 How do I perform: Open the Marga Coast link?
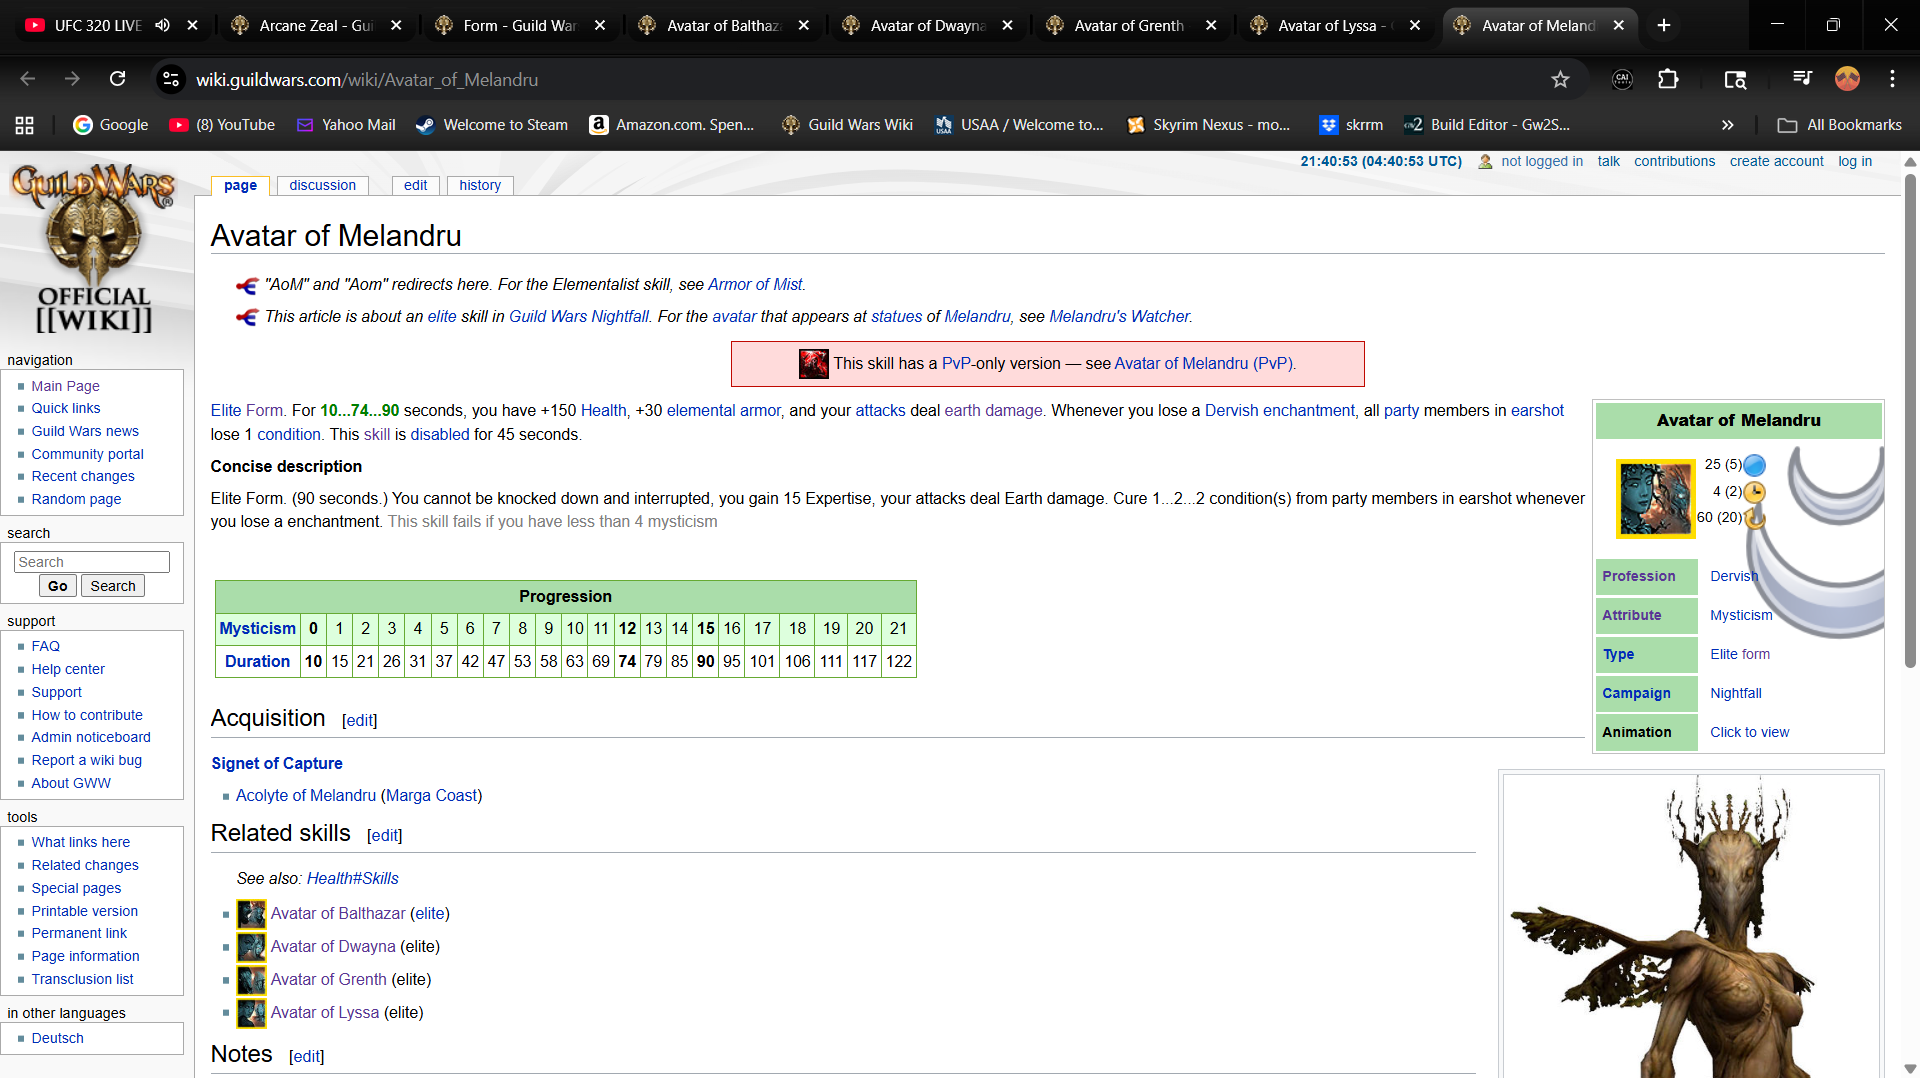click(x=431, y=795)
